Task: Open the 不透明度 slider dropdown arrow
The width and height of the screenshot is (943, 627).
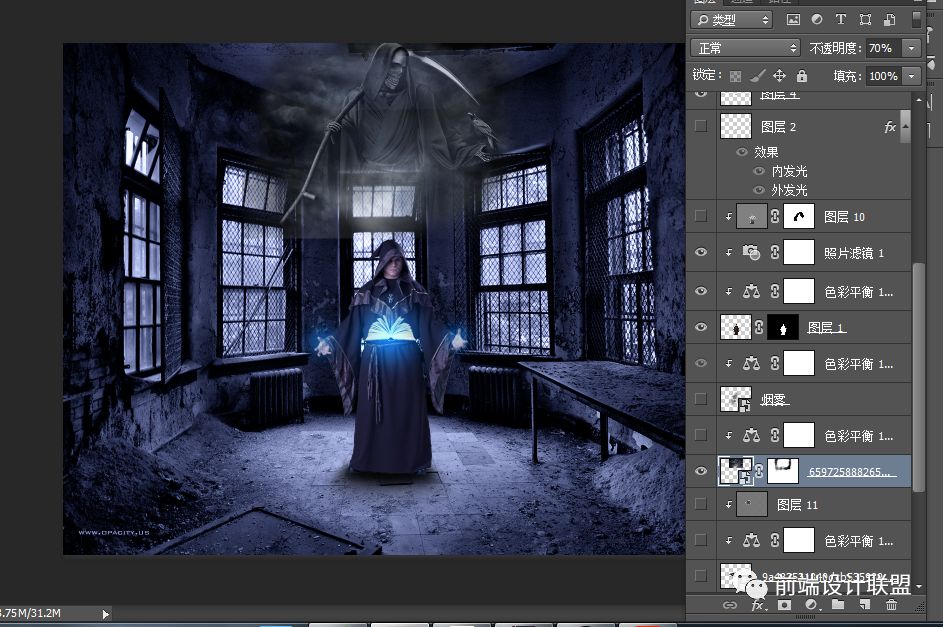Action: point(912,48)
